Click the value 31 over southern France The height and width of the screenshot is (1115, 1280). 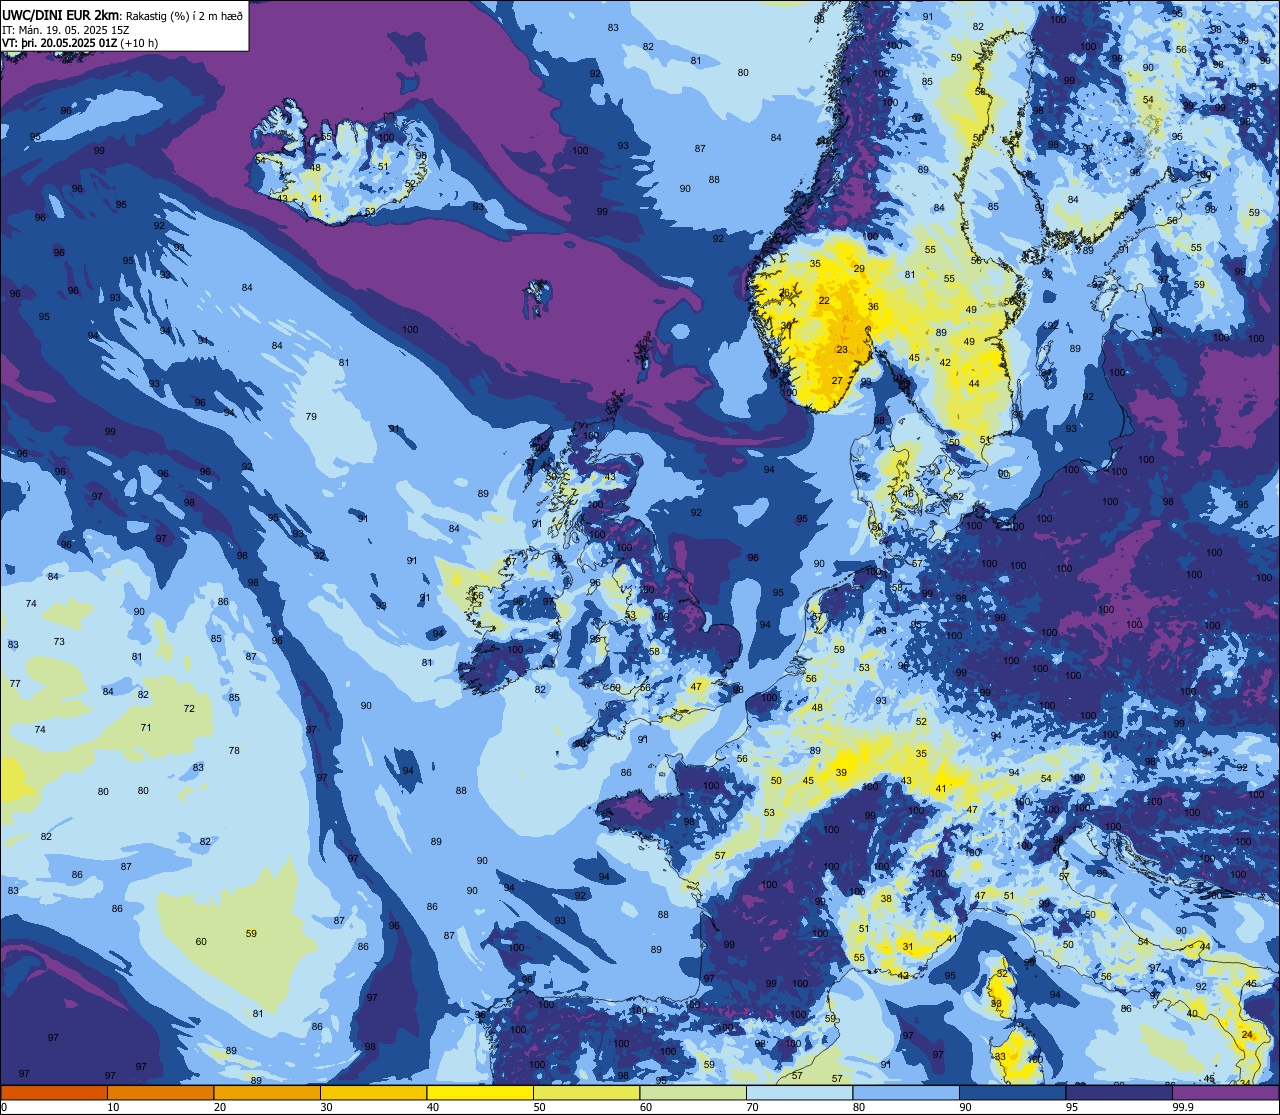(x=908, y=946)
